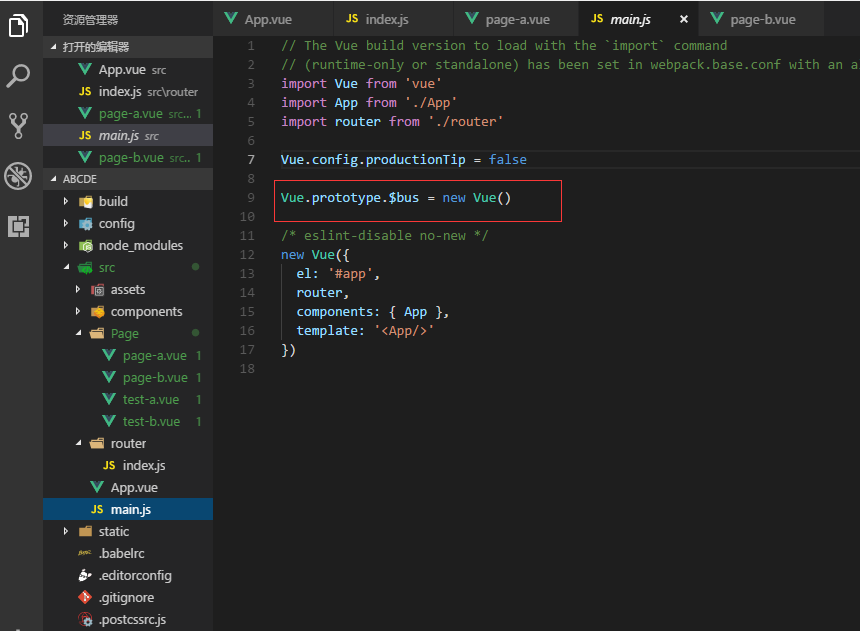Close the main.js editor tab
The image size is (860, 631).
click(684, 19)
